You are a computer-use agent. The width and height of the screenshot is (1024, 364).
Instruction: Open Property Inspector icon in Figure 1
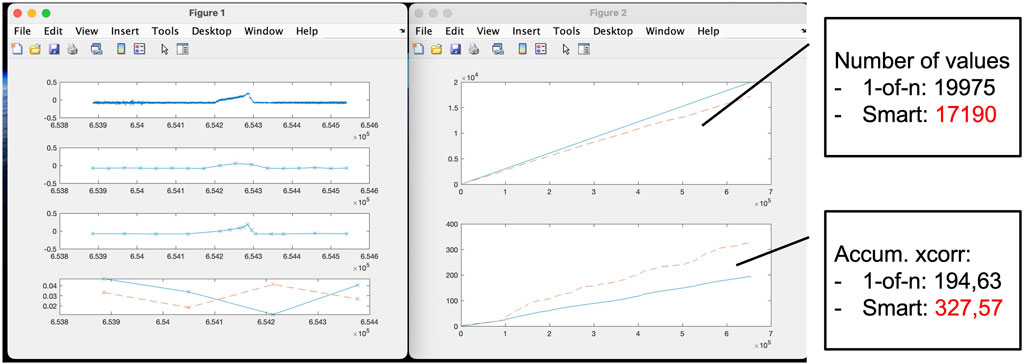click(183, 49)
